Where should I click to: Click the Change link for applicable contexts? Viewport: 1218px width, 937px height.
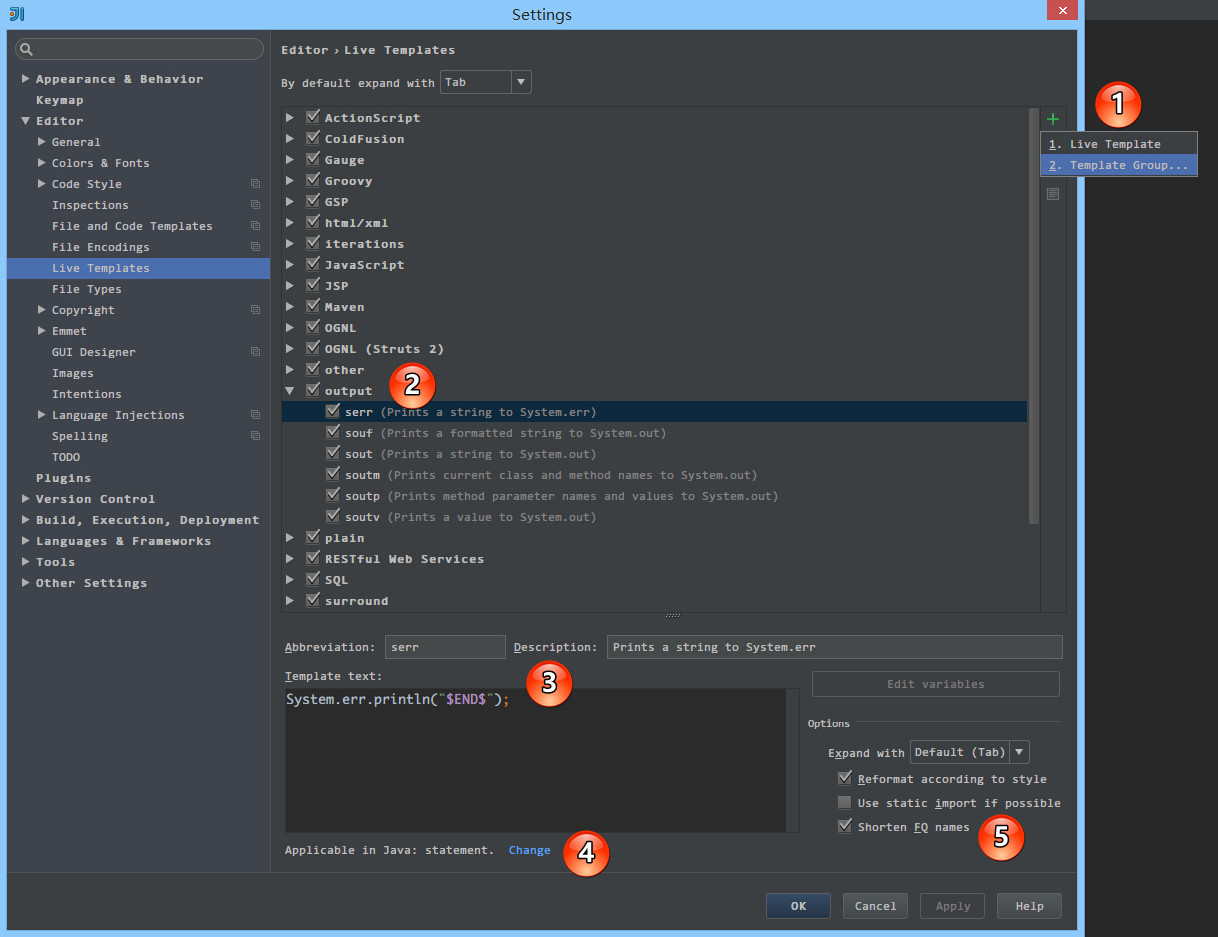529,850
